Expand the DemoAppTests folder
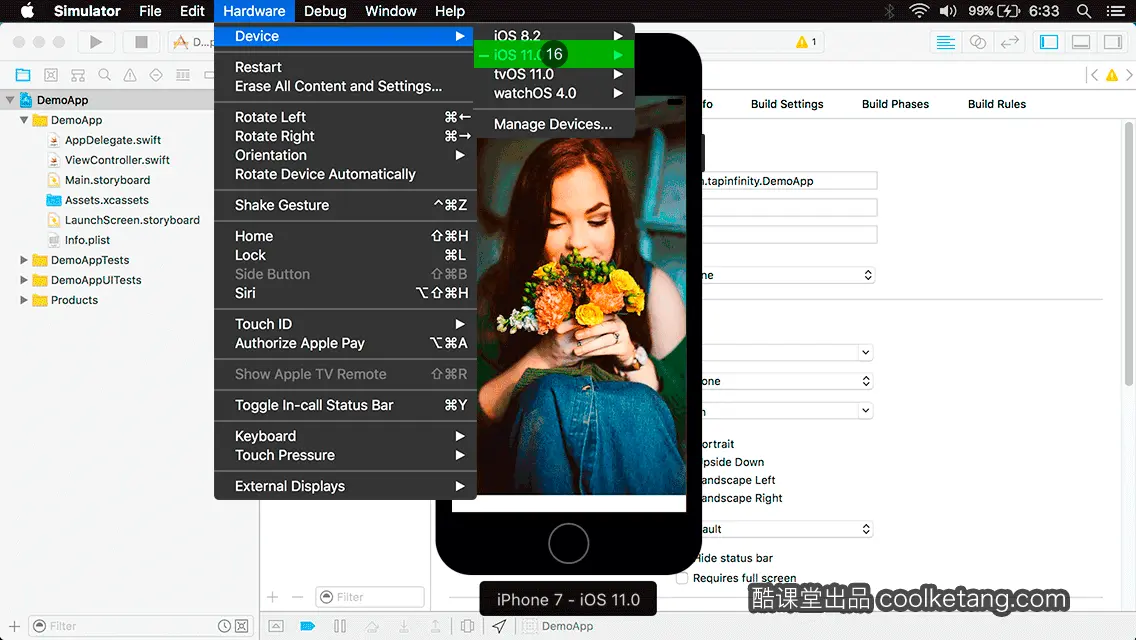This screenshot has width=1136, height=640. tap(24, 259)
